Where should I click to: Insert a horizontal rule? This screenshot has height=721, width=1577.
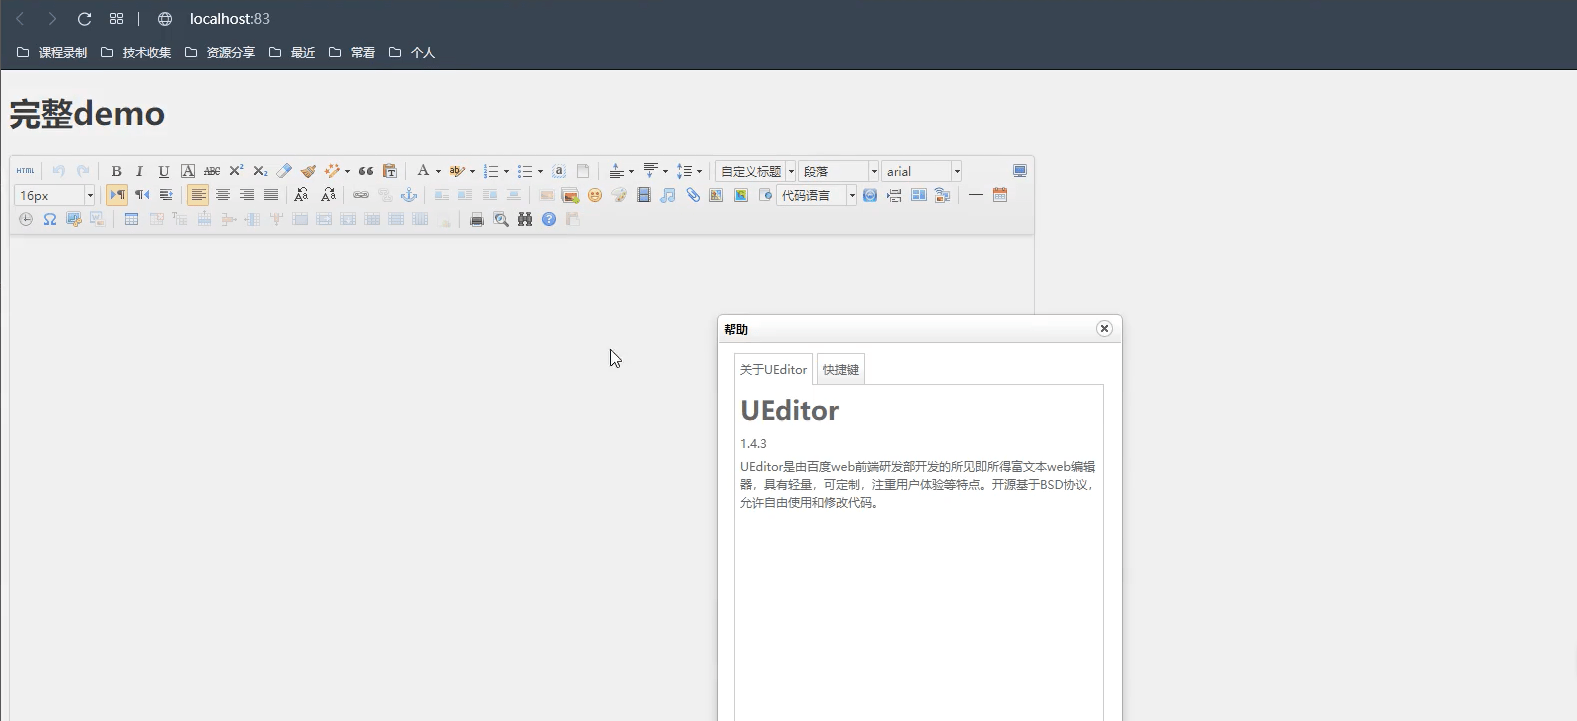tap(976, 195)
